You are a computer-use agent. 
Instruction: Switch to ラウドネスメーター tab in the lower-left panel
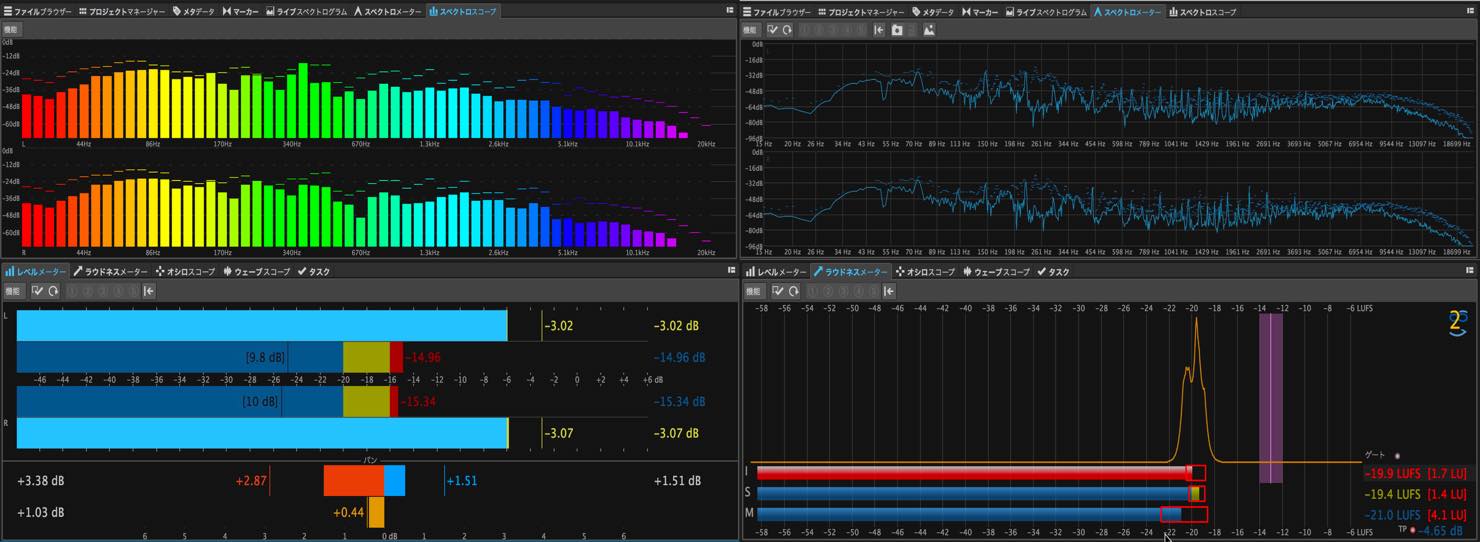point(109,272)
